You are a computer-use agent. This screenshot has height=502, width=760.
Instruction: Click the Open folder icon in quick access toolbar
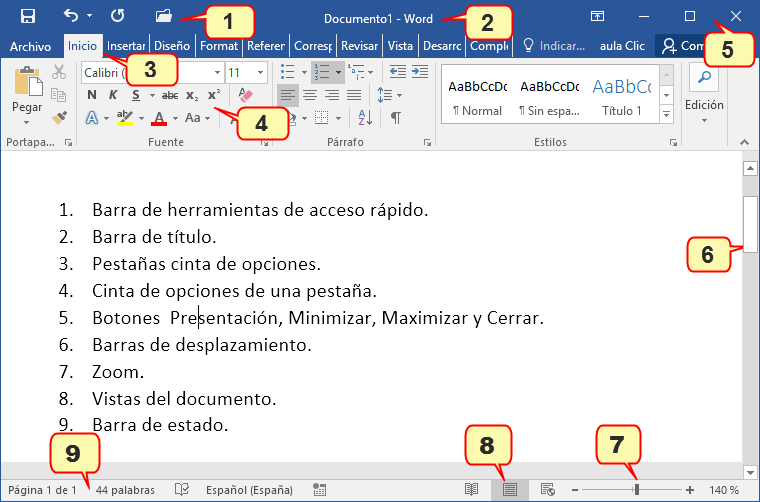click(x=164, y=16)
